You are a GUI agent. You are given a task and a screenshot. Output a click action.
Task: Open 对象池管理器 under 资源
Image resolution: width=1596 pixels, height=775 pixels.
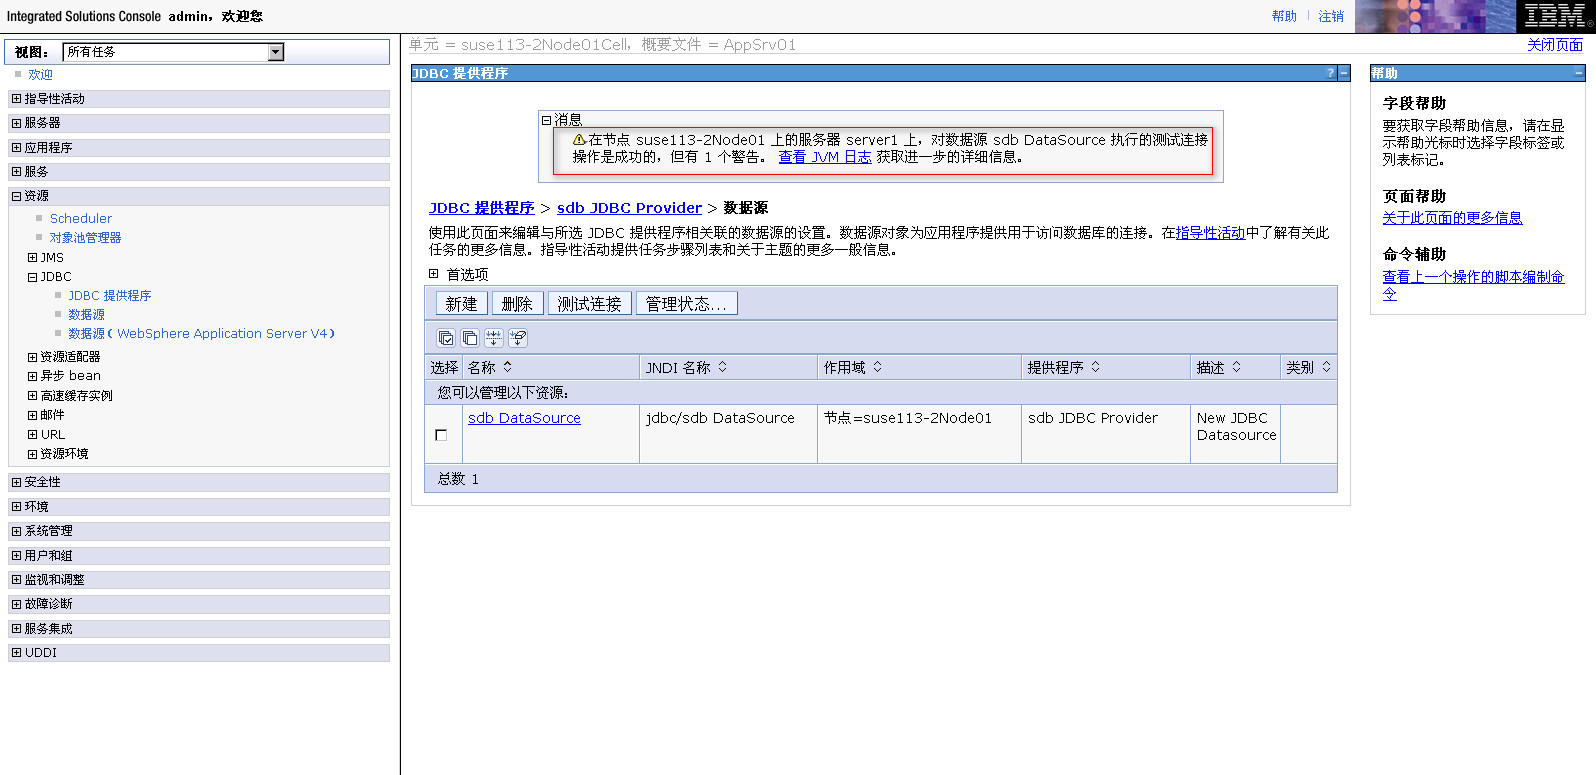tap(86, 238)
